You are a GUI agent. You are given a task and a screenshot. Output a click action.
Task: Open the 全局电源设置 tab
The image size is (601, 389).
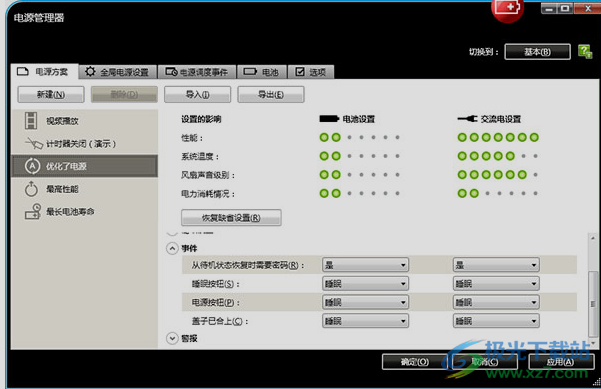[118, 72]
